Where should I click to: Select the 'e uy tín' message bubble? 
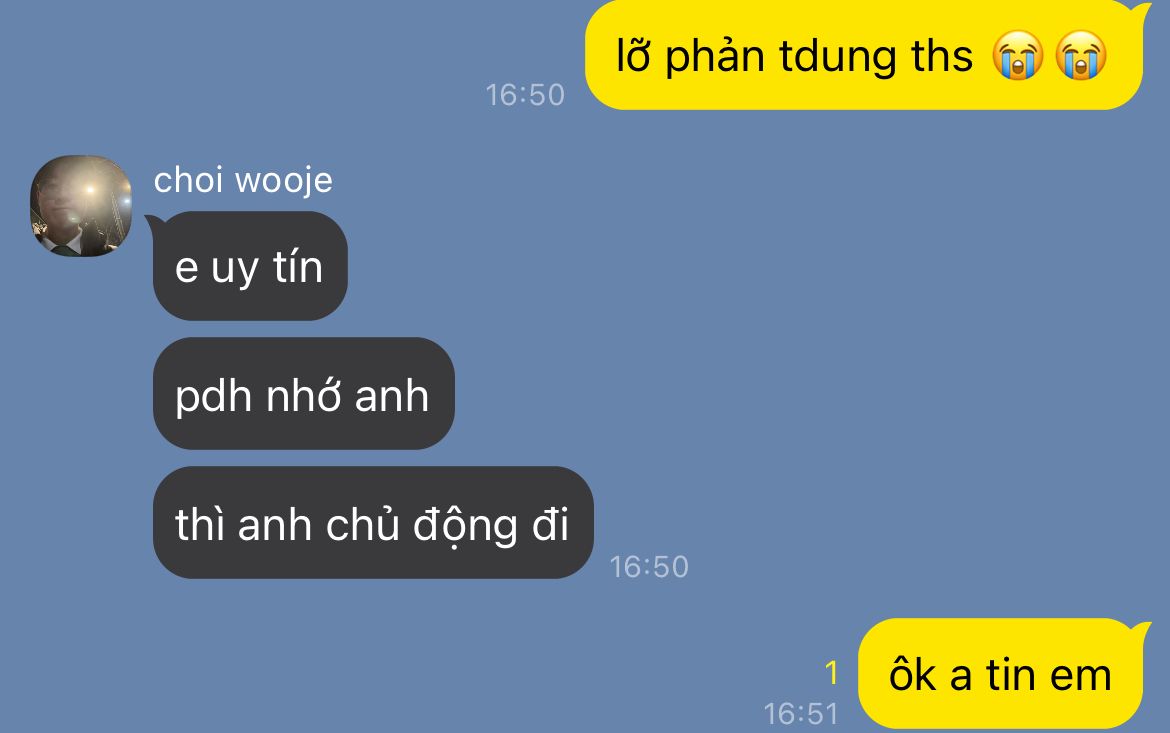pyautogui.click(x=250, y=266)
